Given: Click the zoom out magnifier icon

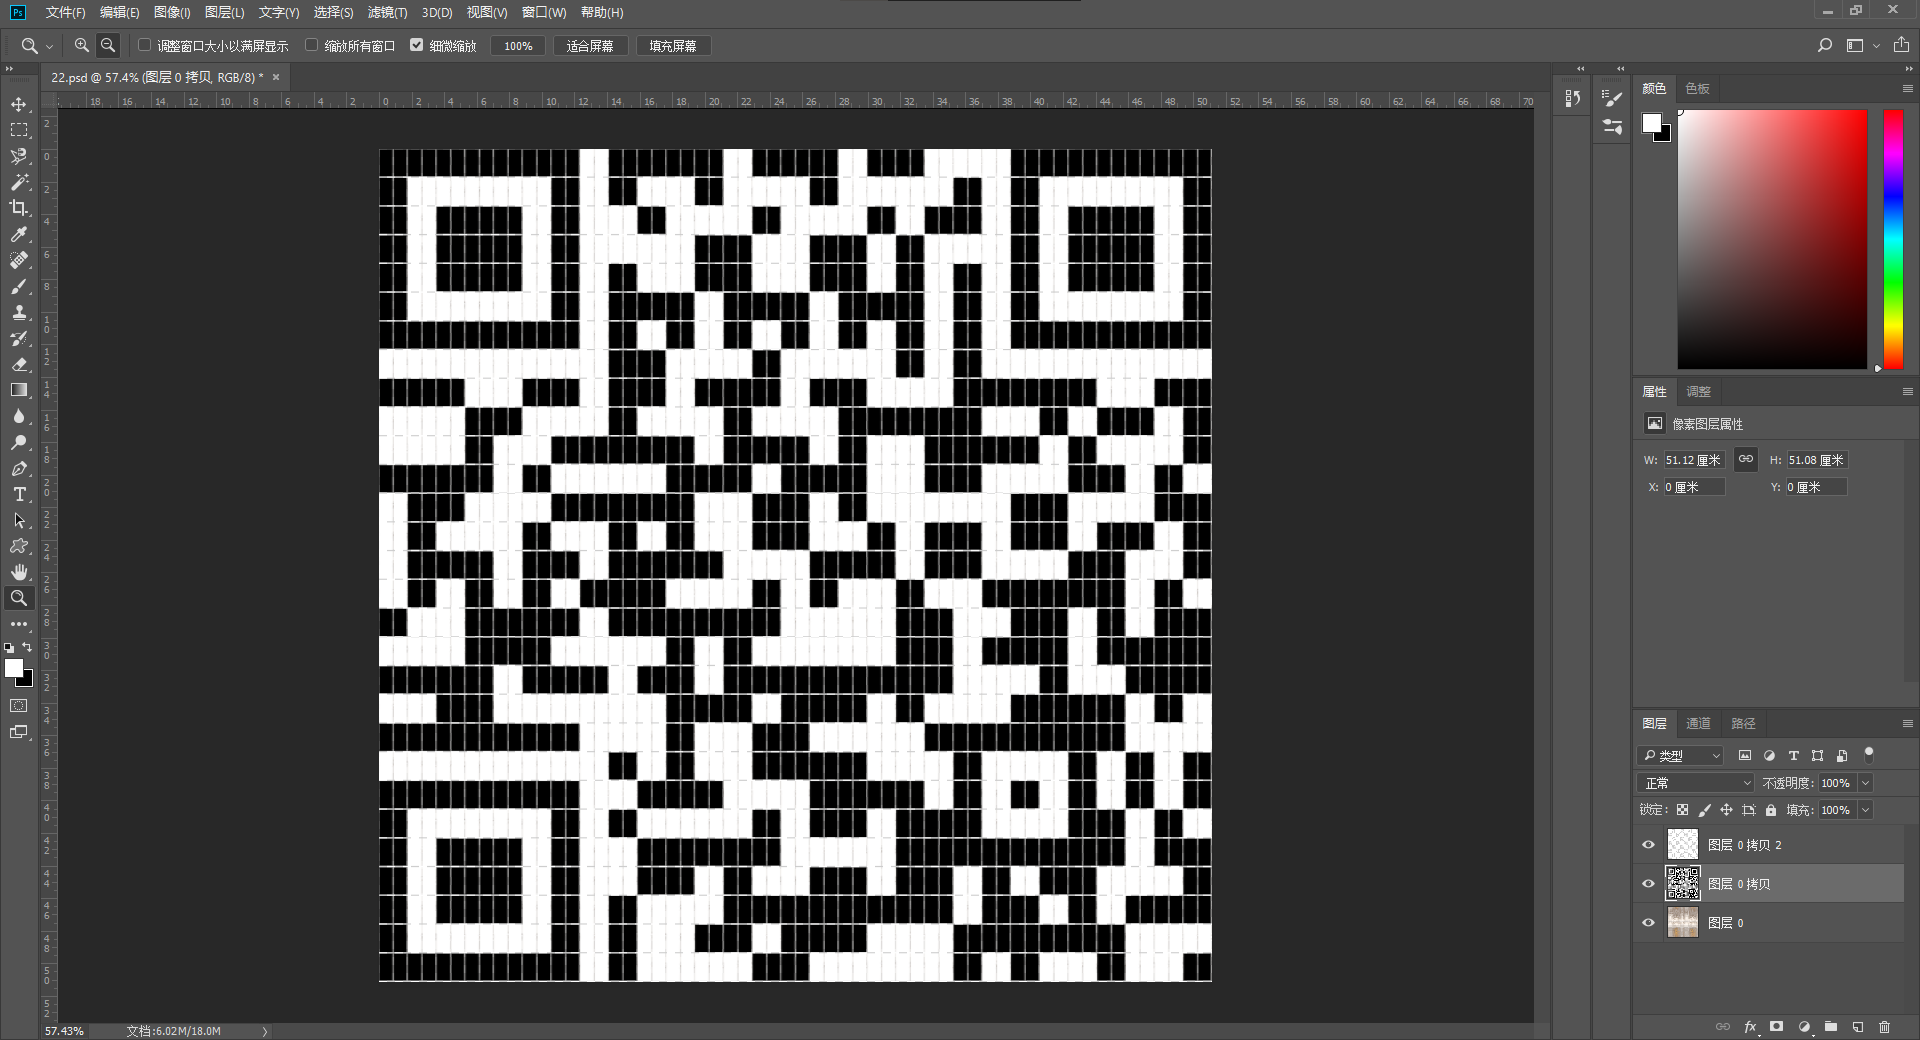Looking at the screenshot, I should [108, 45].
